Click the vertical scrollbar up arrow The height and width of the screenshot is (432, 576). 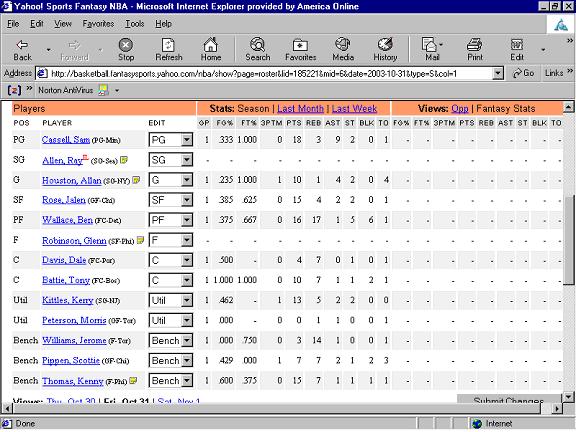[568, 107]
